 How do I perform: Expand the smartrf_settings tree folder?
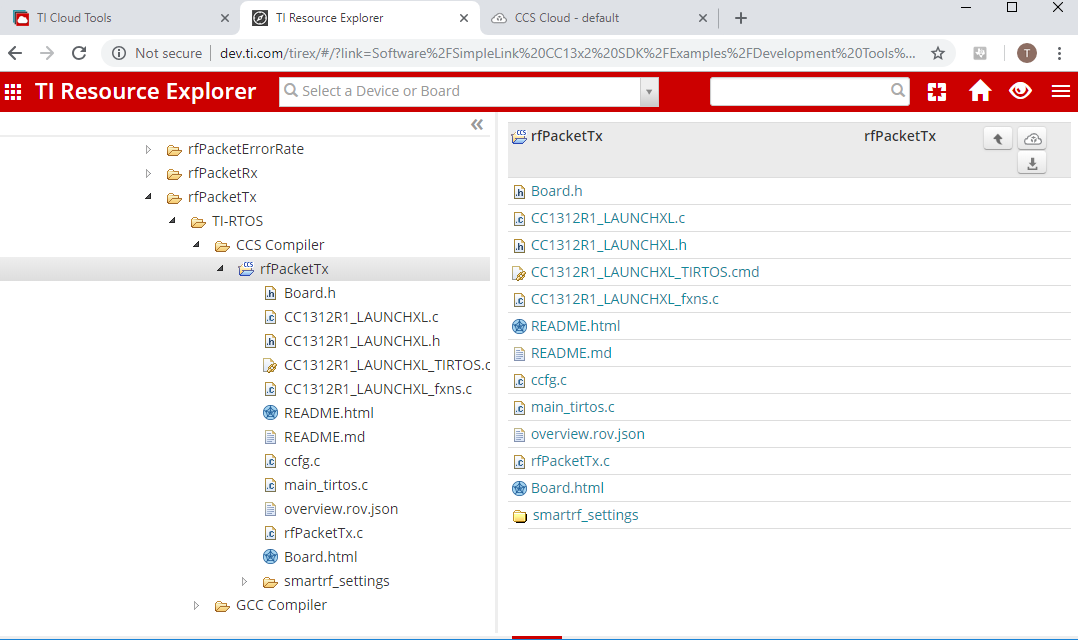244,582
